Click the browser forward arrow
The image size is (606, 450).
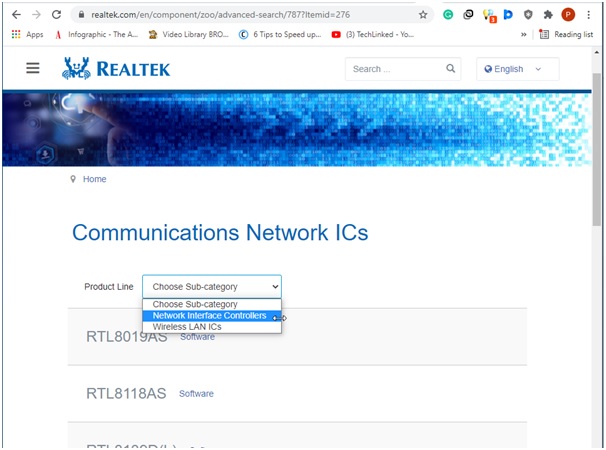tap(36, 15)
